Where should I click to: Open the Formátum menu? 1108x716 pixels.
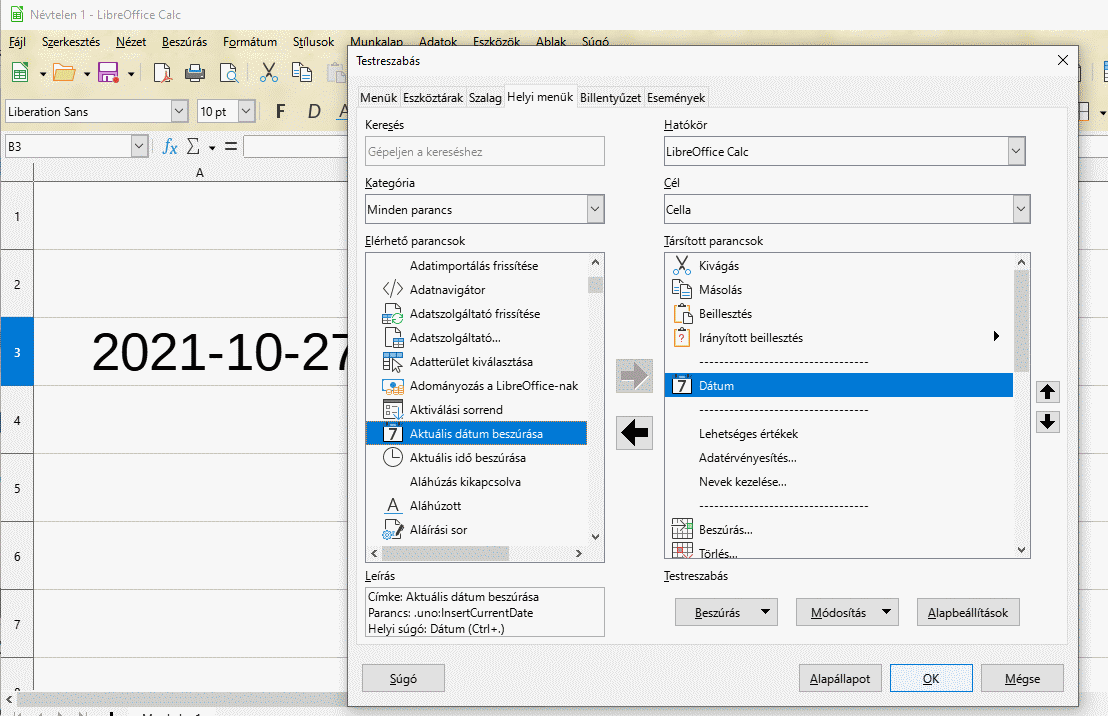(x=249, y=42)
